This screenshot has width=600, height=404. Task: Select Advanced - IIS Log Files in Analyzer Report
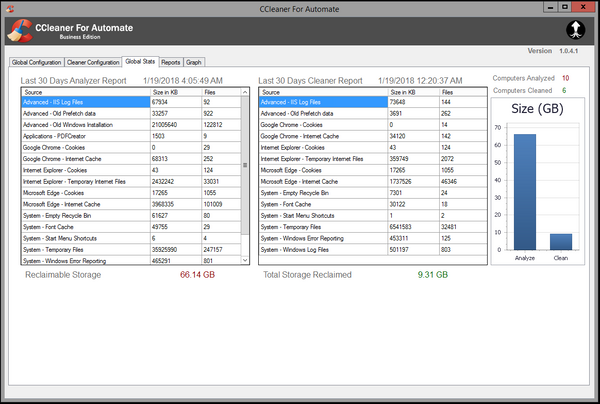tap(131, 102)
